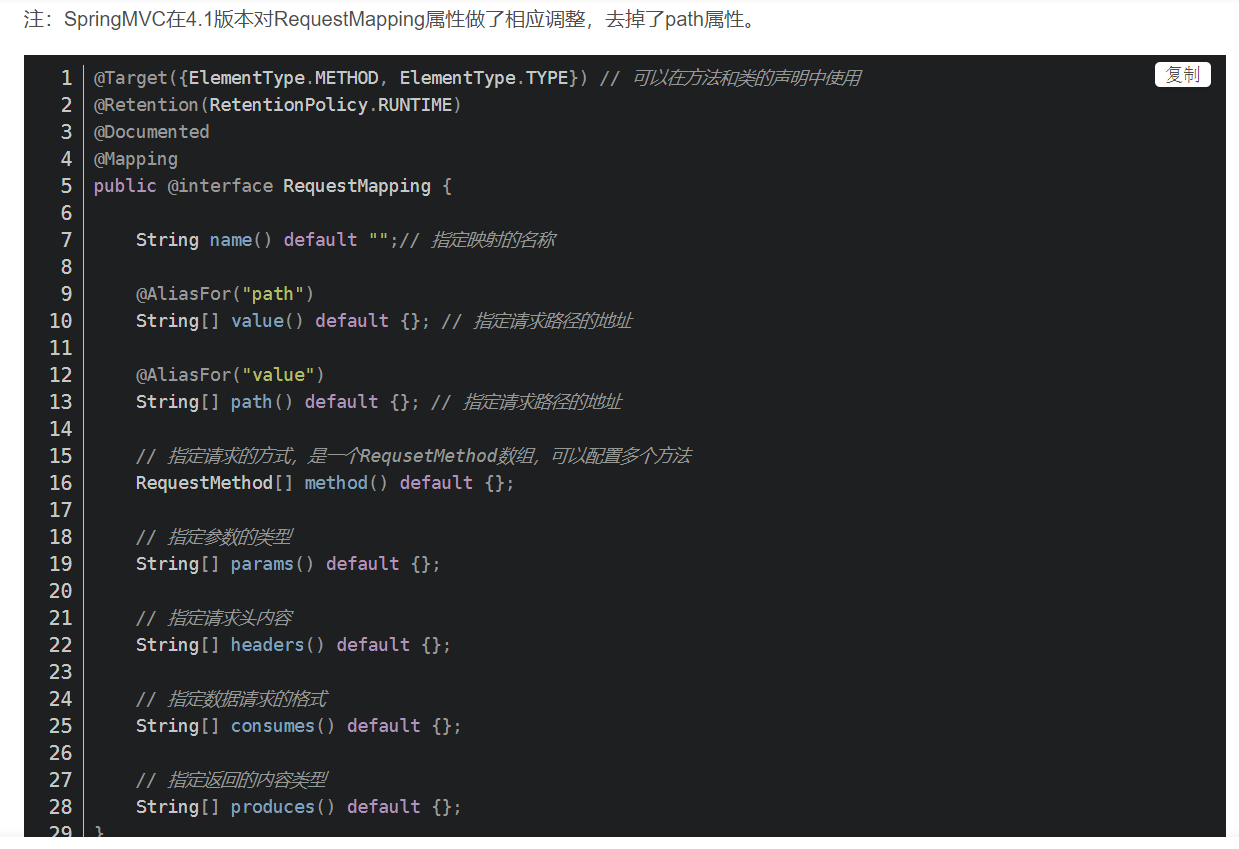Click the line number 28
Viewport: 1239px width, 849px height.
pos(60,807)
